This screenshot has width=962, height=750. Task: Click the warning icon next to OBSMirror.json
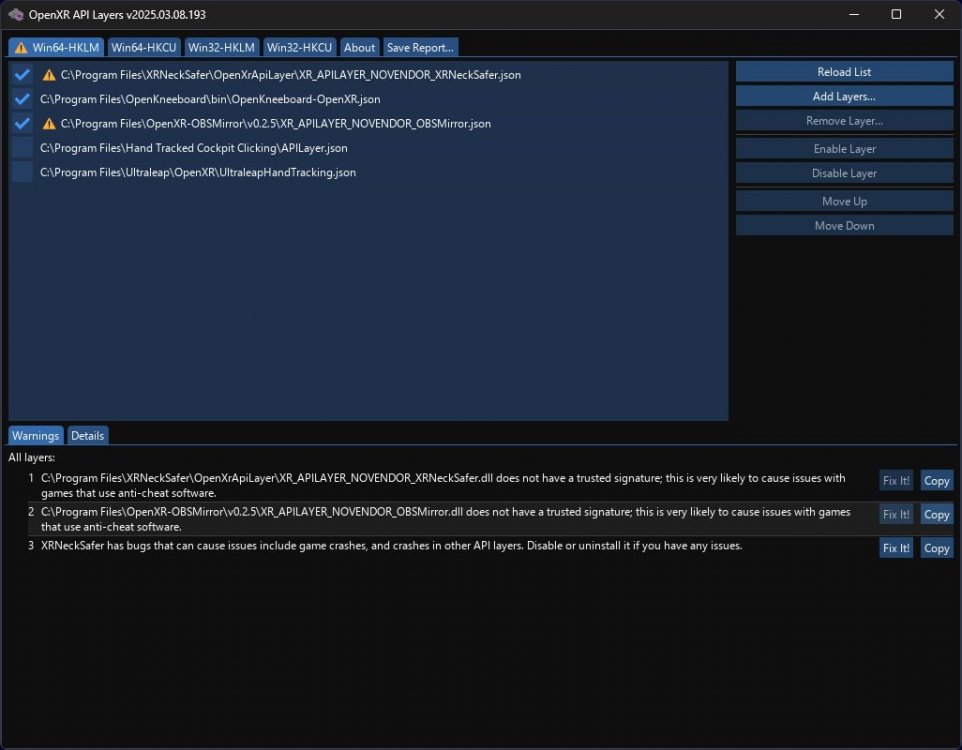click(48, 123)
